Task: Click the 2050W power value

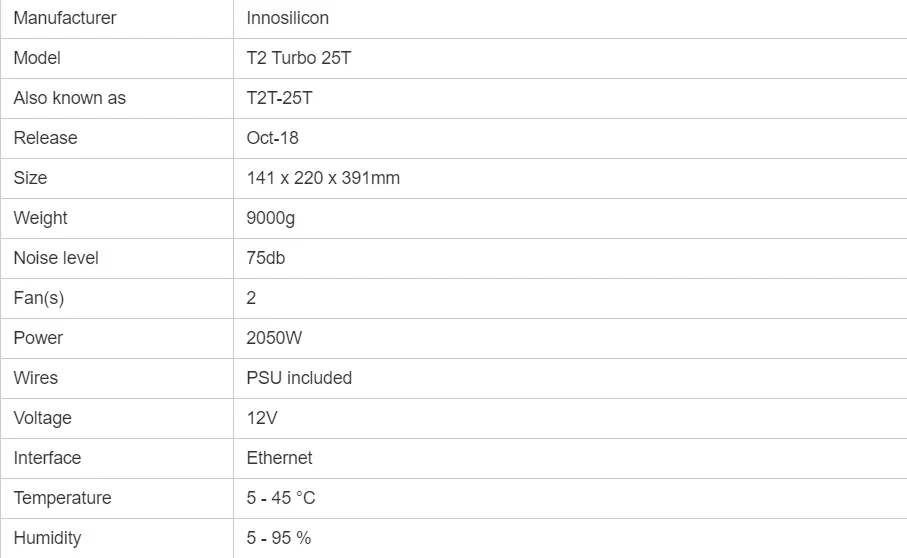Action: (274, 338)
